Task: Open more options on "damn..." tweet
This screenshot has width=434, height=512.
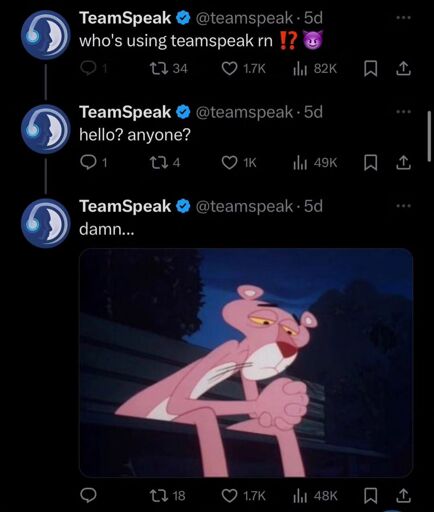Action: click(404, 206)
